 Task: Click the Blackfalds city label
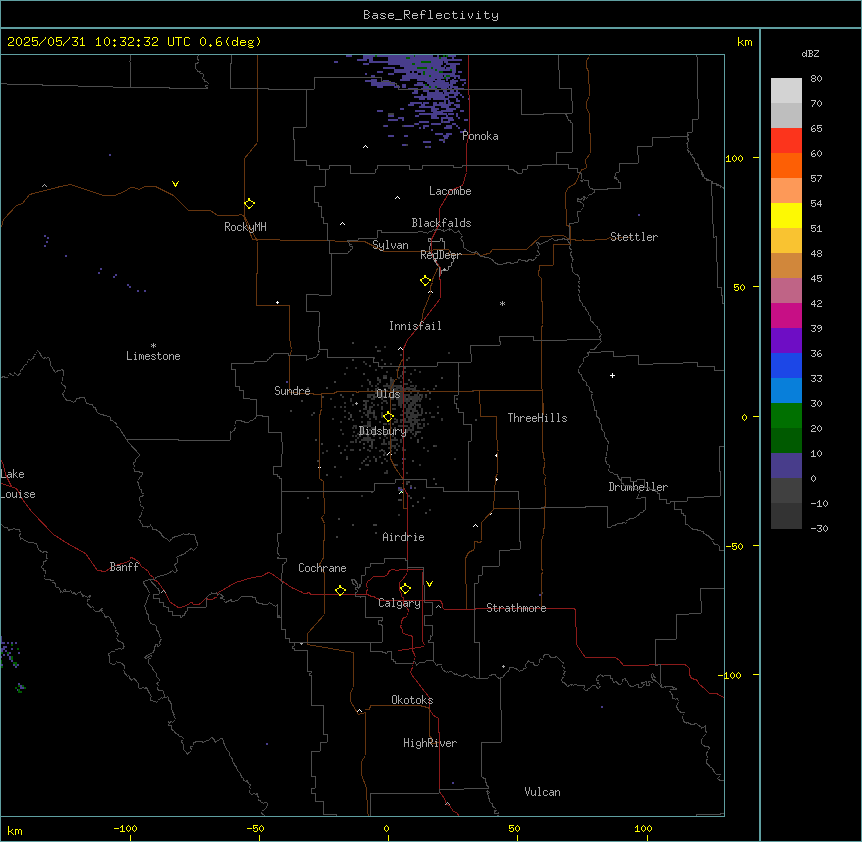point(441,223)
